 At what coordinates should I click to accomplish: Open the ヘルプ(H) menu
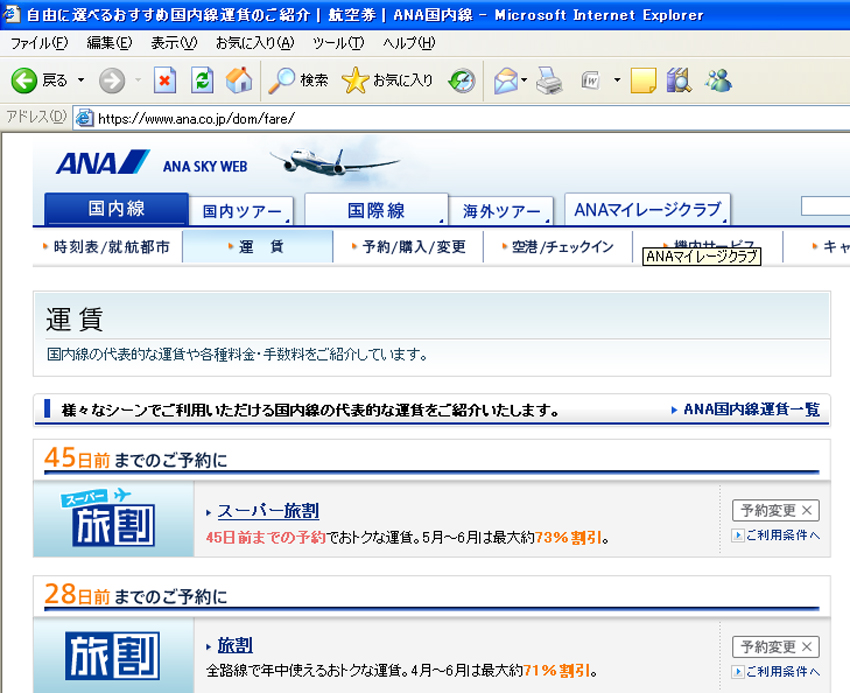point(409,43)
